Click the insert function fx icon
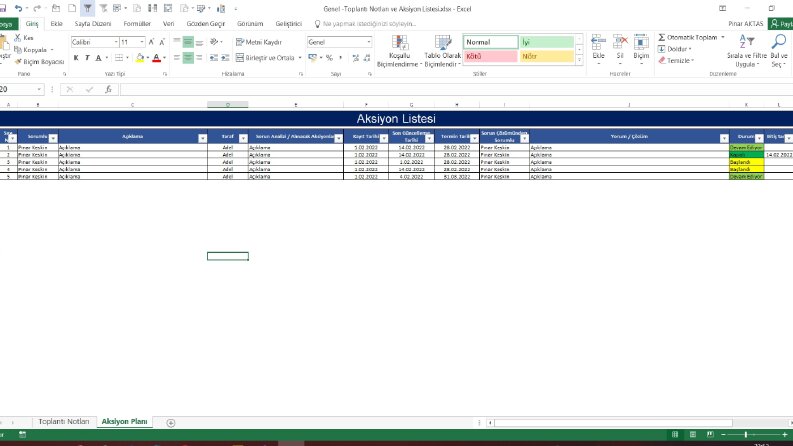Viewport: 793px width, 446px height. coord(108,90)
